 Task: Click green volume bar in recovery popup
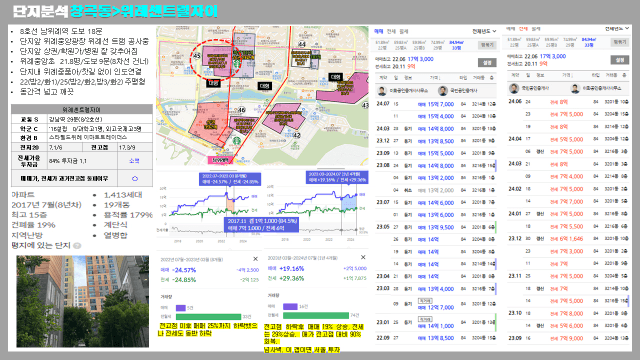pos(316,316)
